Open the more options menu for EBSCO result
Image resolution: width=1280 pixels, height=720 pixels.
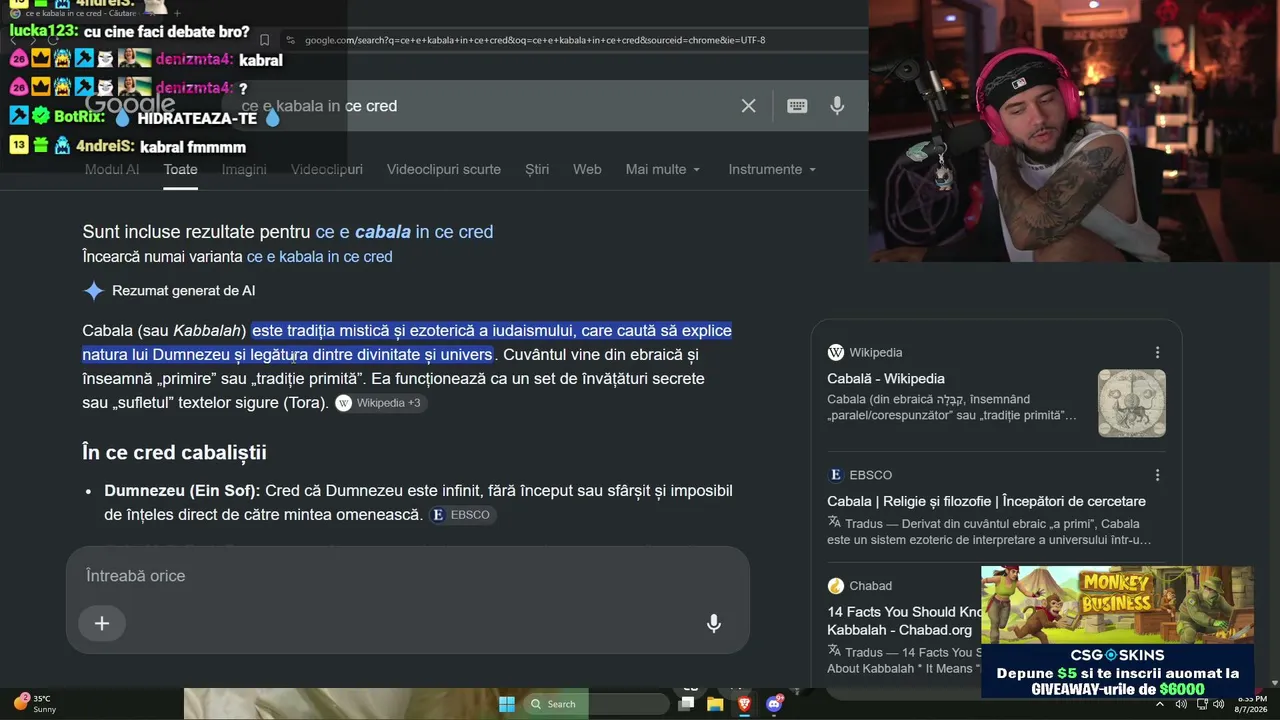coord(1157,475)
